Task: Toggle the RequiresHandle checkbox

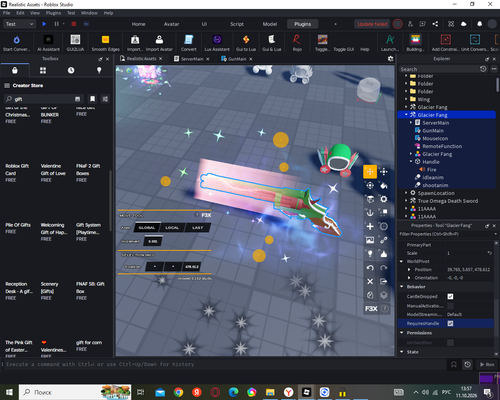Action: click(450, 323)
